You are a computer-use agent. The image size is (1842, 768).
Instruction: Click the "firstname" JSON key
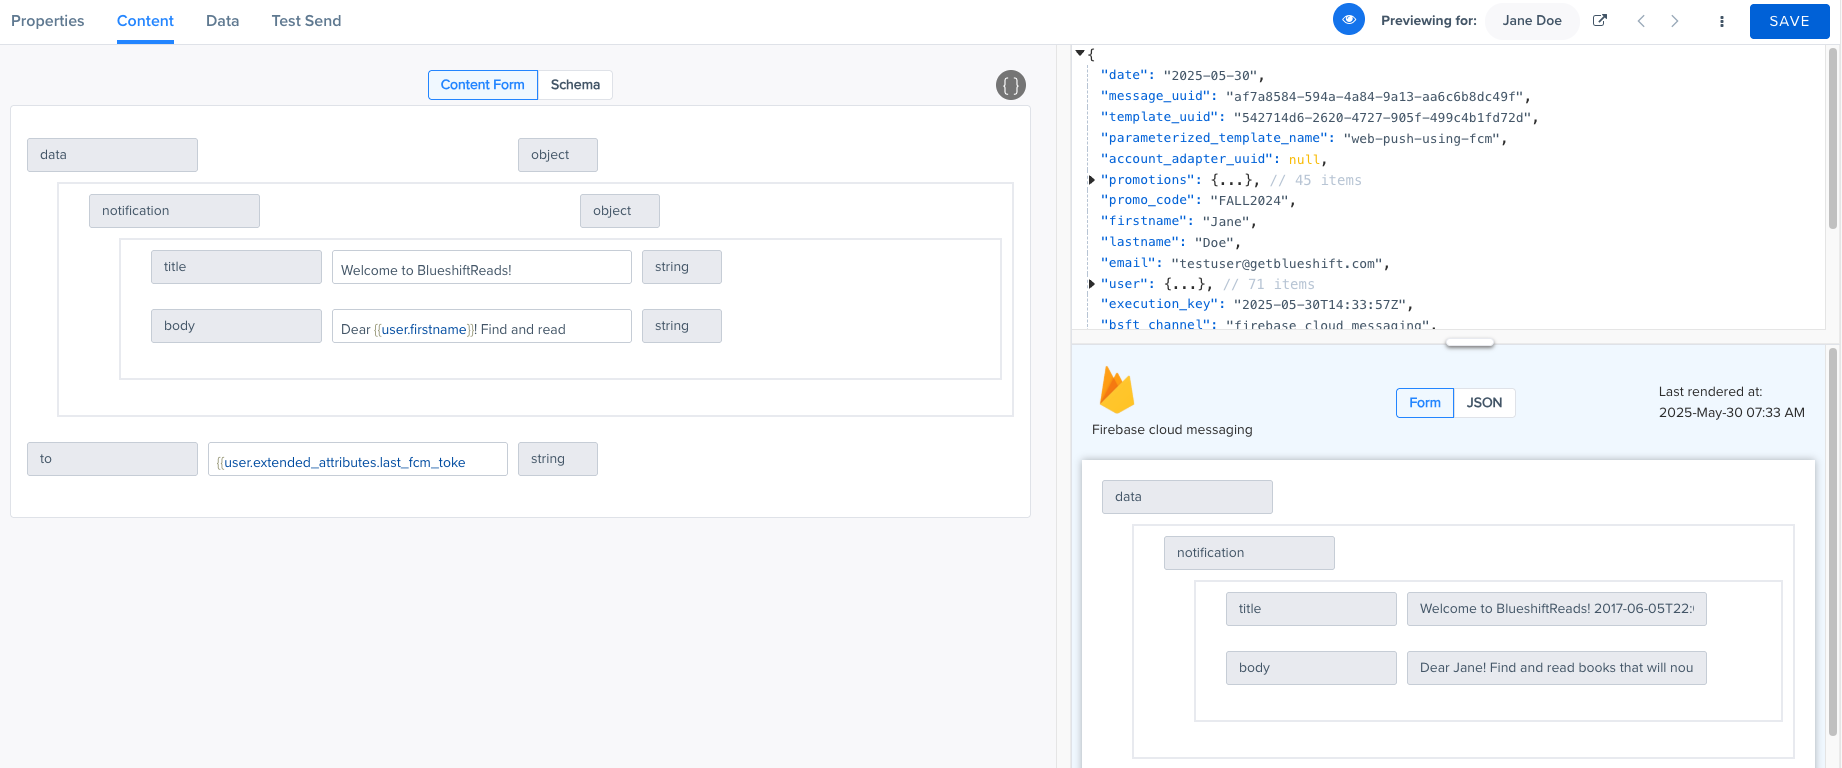coord(1147,222)
